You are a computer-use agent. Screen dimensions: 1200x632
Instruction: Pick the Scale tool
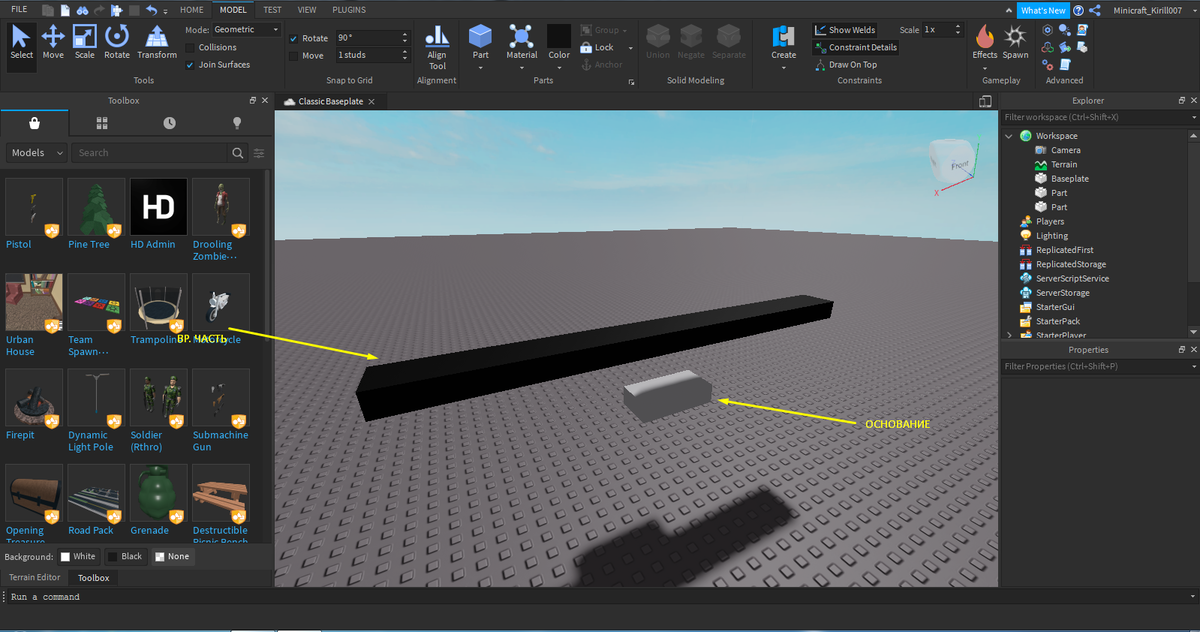pyautogui.click(x=85, y=42)
